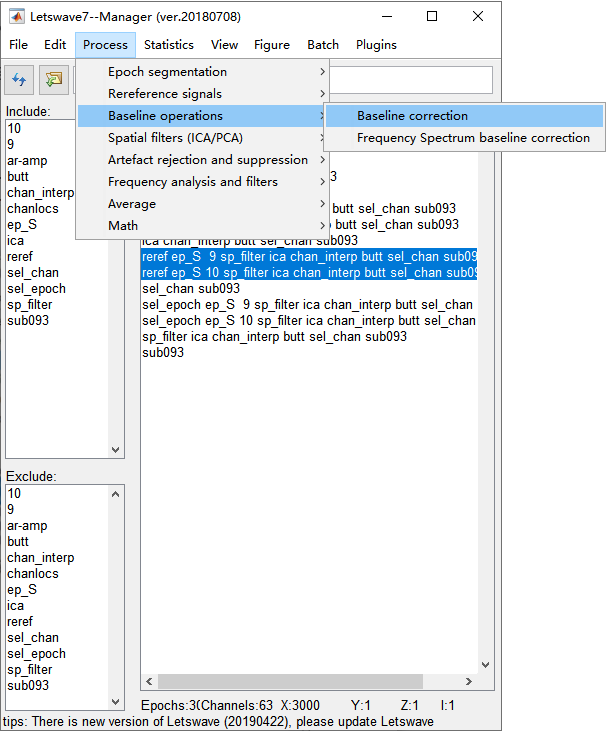The width and height of the screenshot is (614, 731).
Task: Select 'butt' in the Include list
Action: tap(18, 177)
